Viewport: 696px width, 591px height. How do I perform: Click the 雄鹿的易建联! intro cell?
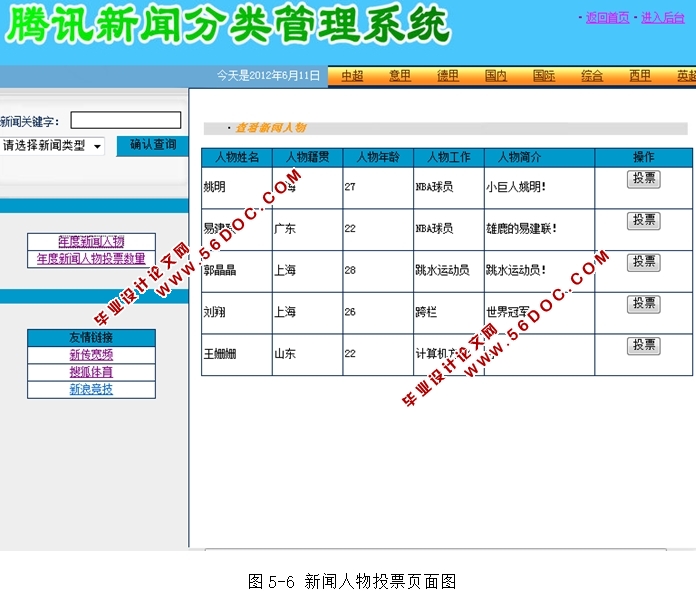point(539,229)
